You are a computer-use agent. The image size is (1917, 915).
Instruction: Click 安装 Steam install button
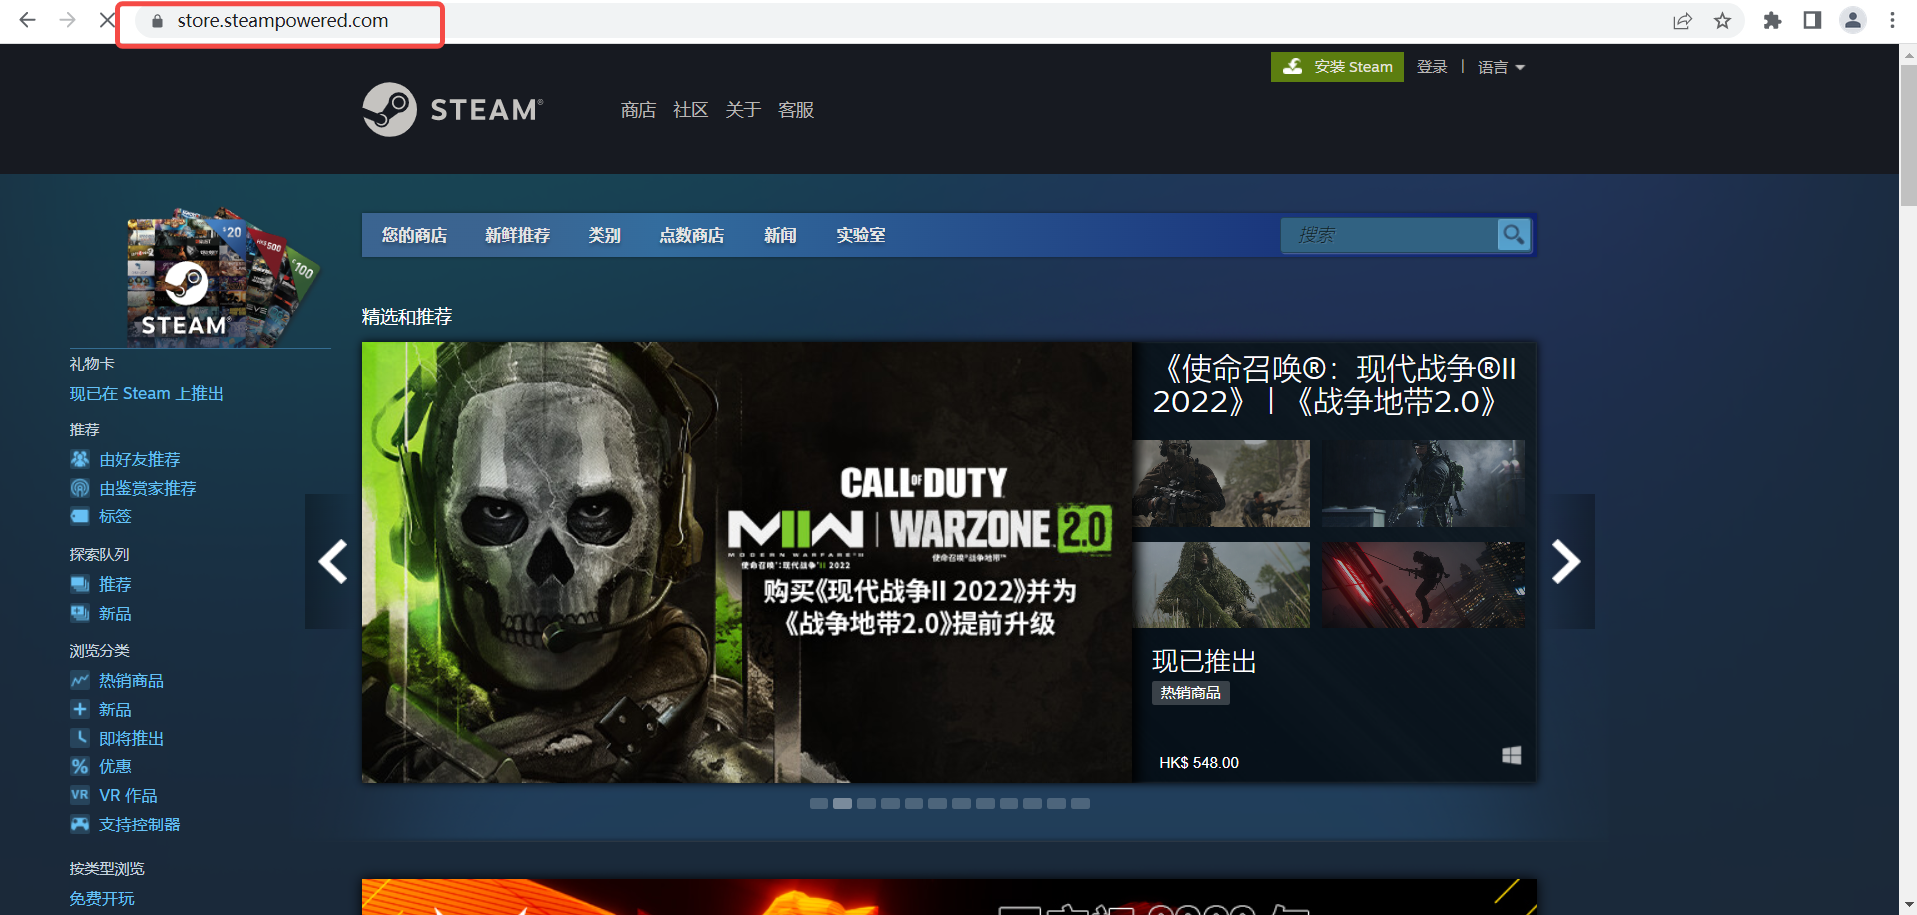[1337, 67]
